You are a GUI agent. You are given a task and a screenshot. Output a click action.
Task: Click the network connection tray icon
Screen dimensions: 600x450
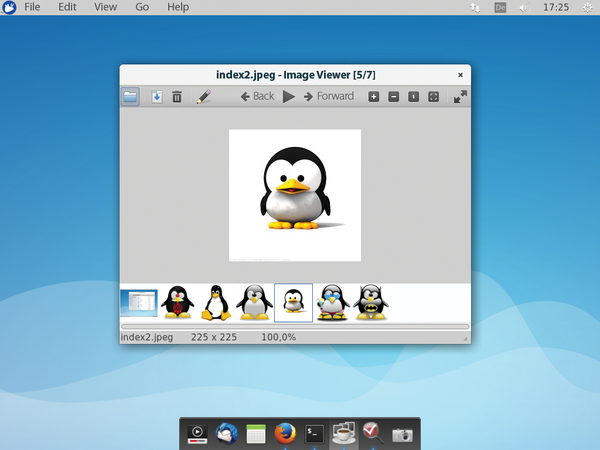(475, 8)
